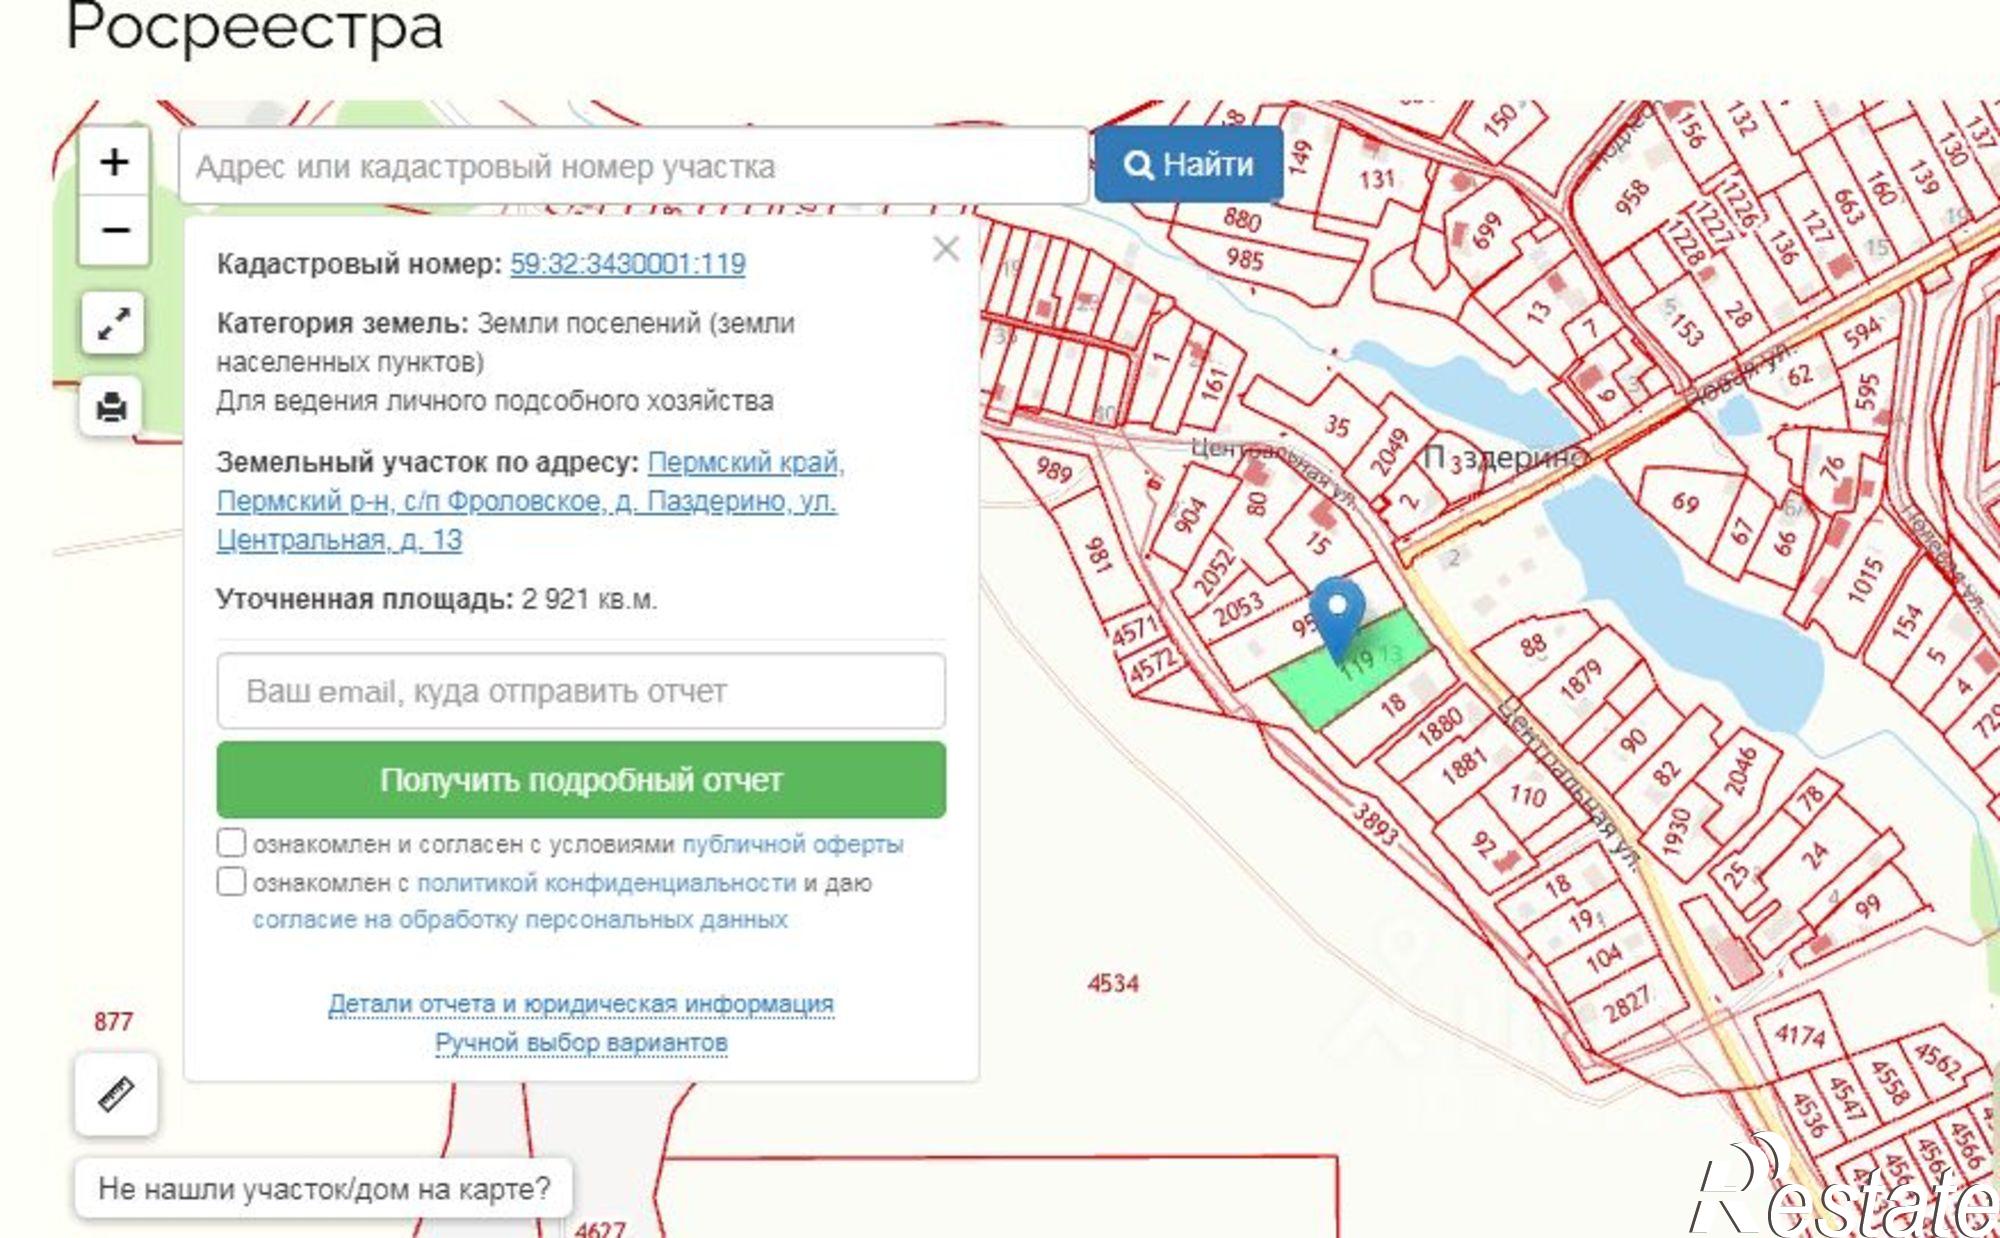Viewport: 2000px width, 1238px height.
Task: Click the blue map marker pin
Action: pos(1337,618)
